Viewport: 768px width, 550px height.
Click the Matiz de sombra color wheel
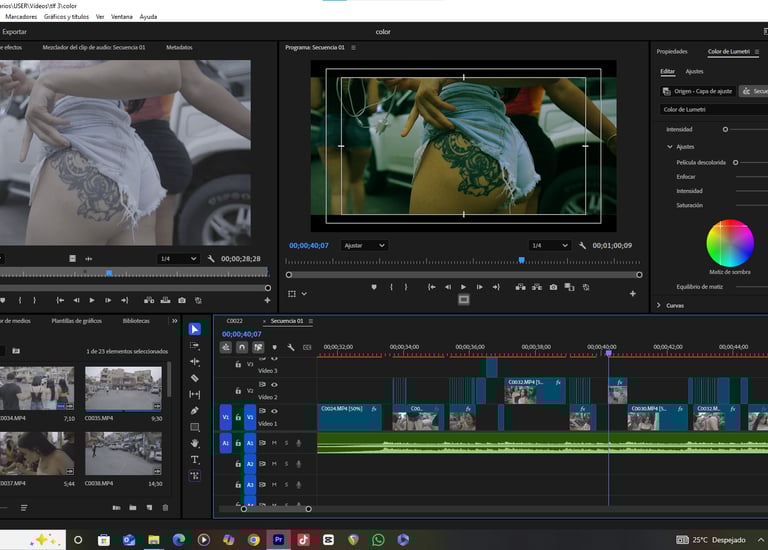click(730, 243)
